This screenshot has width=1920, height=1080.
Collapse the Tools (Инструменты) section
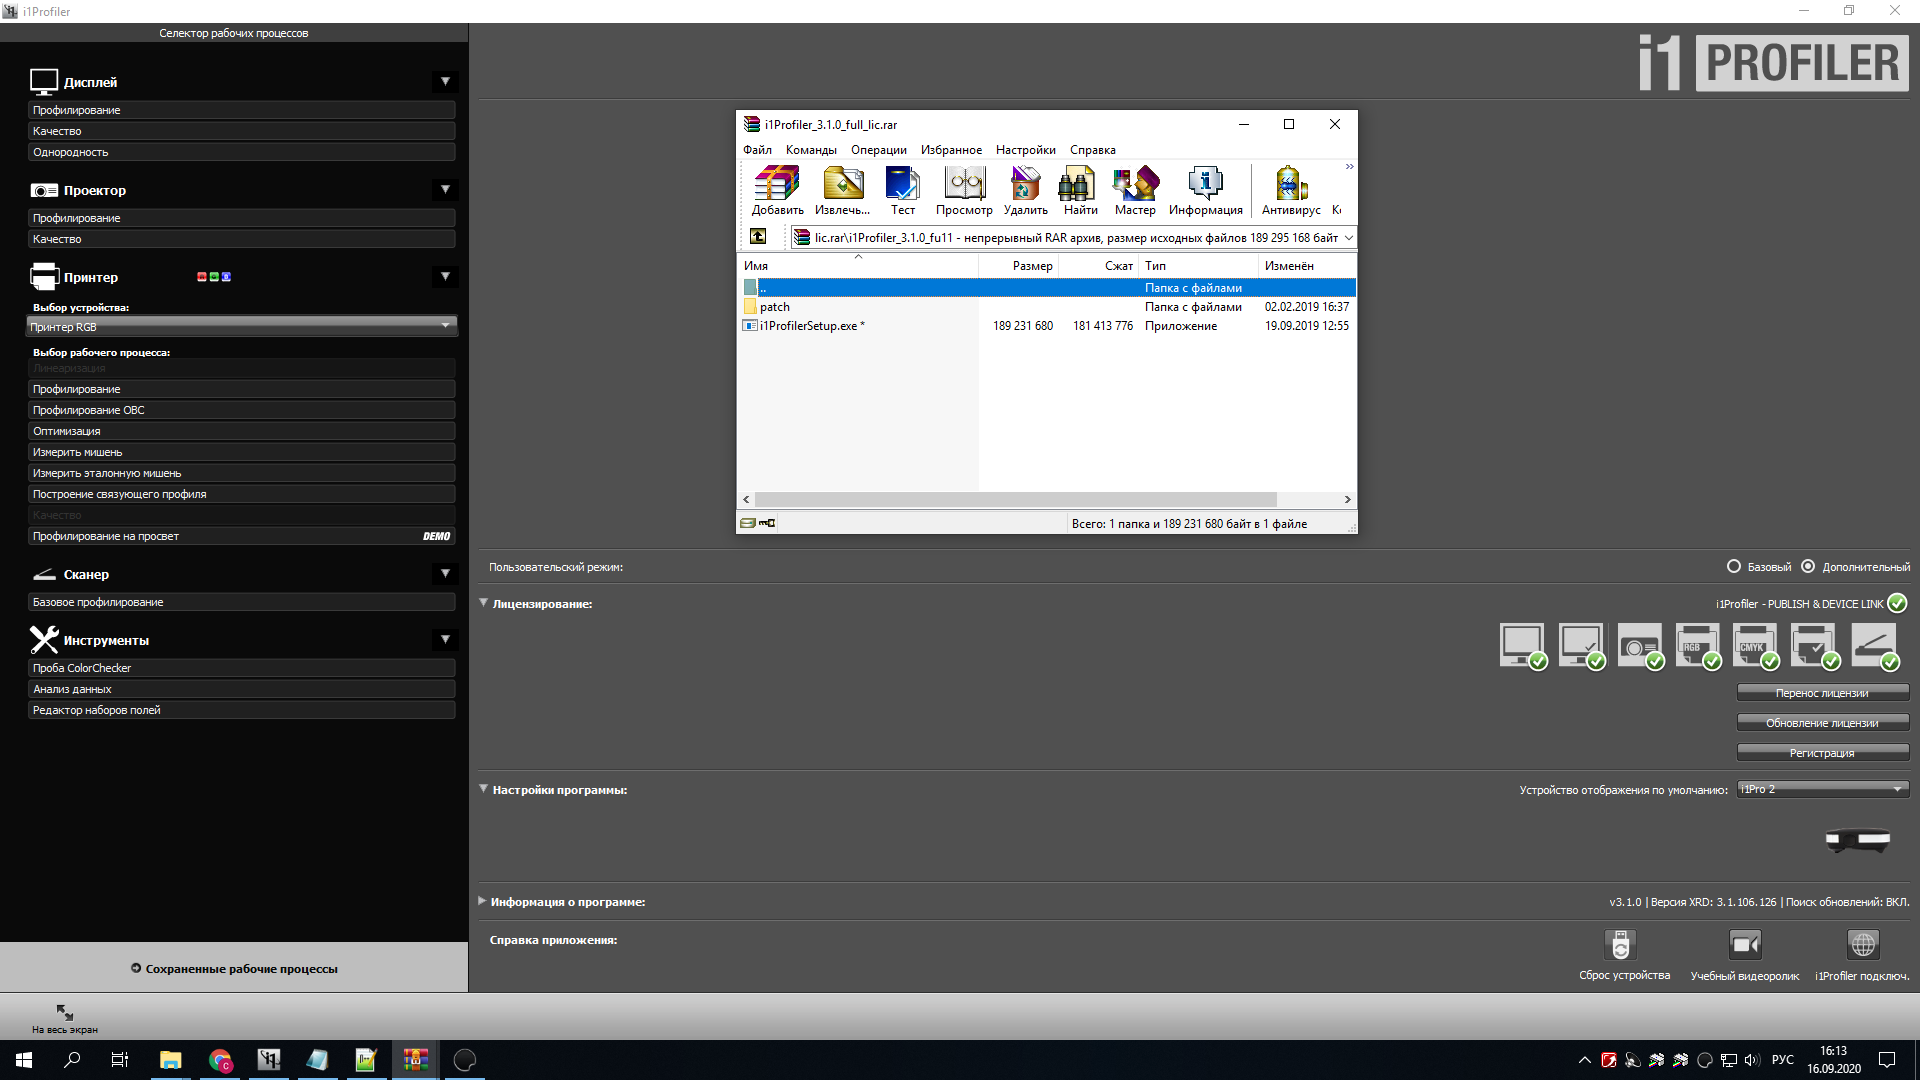coord(446,640)
